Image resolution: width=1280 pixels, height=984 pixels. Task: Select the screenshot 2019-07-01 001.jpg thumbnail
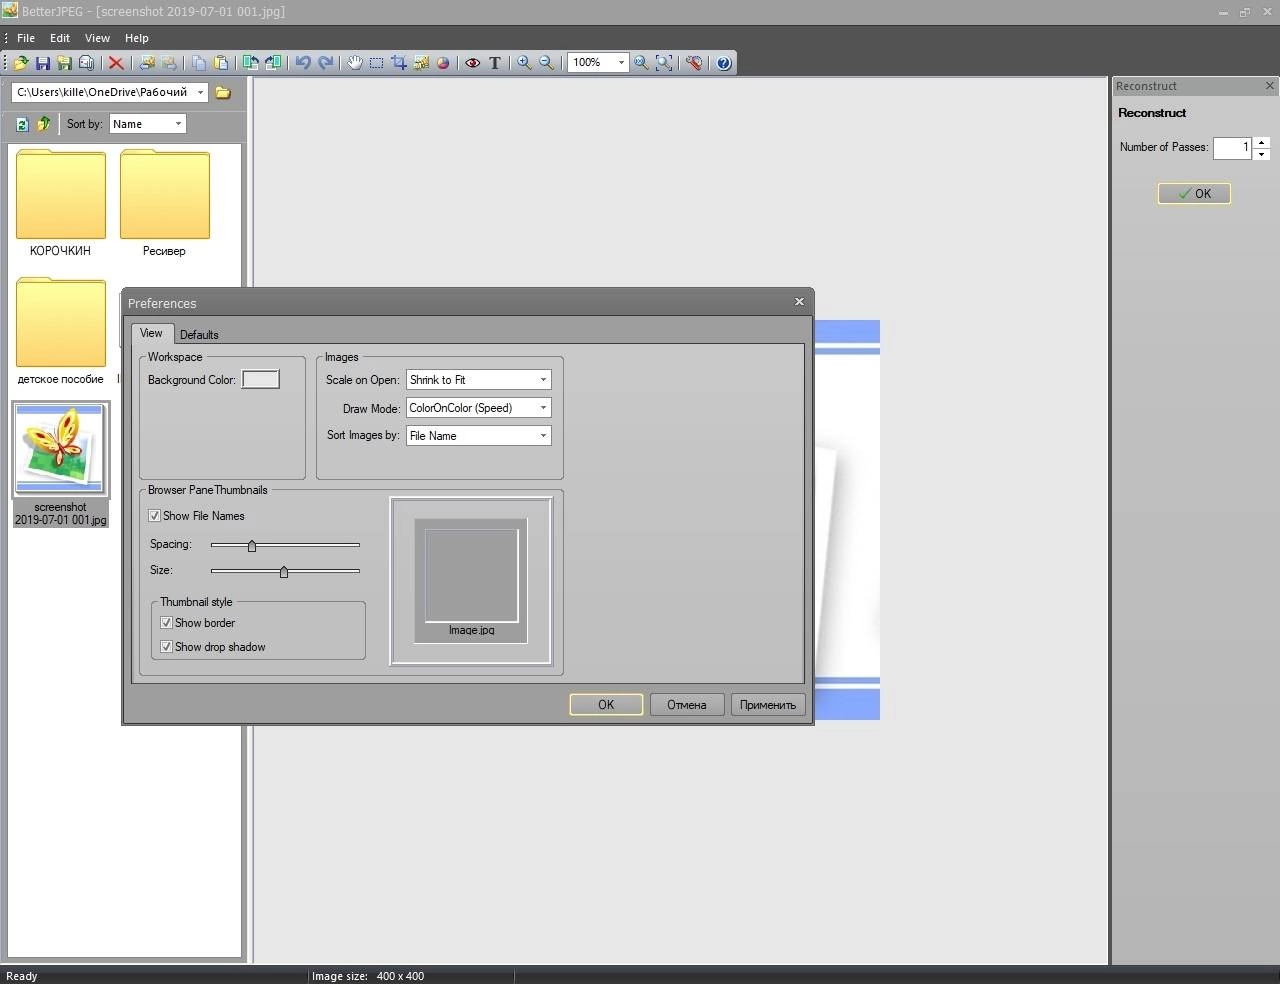61,464
